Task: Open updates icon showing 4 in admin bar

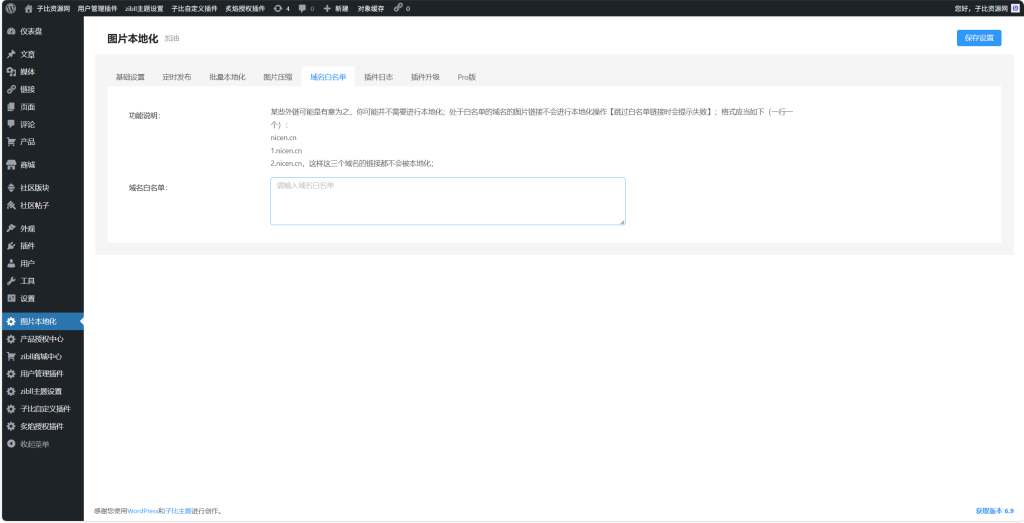Action: (x=277, y=8)
